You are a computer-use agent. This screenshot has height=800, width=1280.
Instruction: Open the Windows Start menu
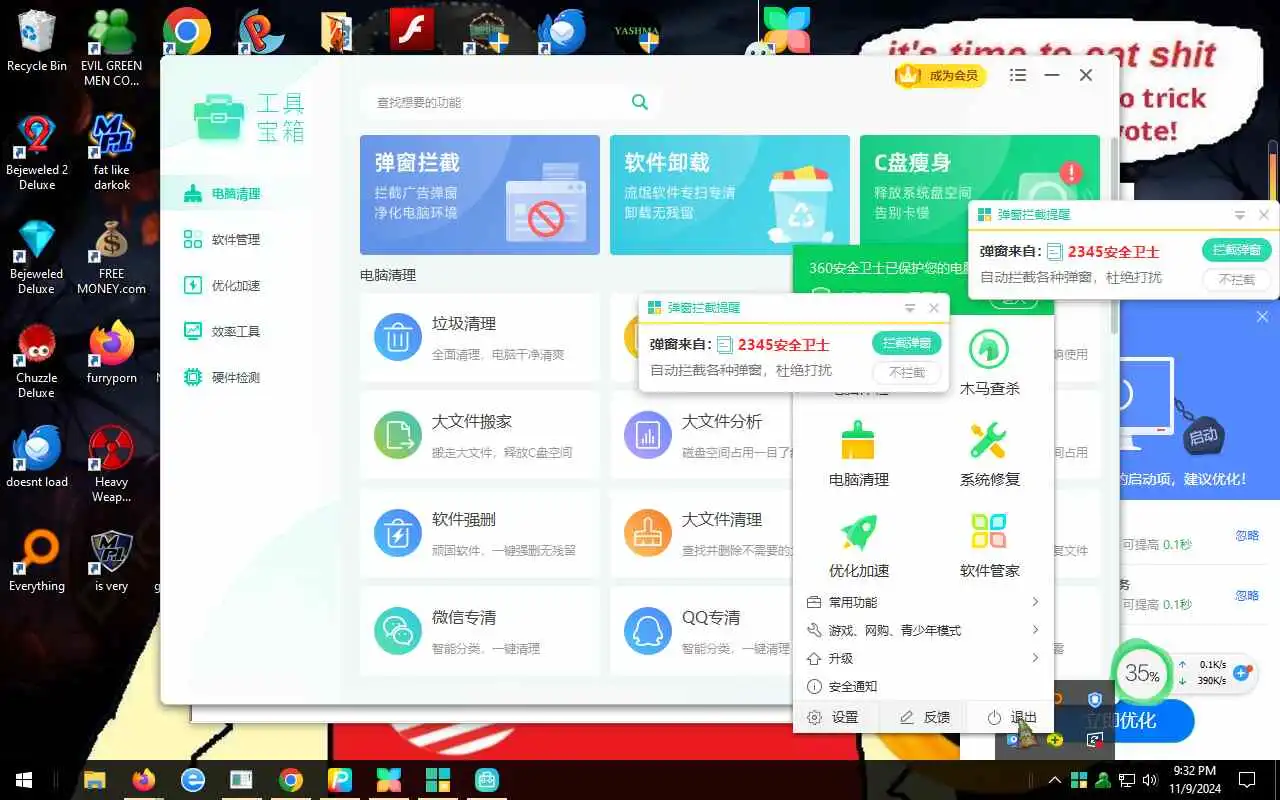coord(23,780)
